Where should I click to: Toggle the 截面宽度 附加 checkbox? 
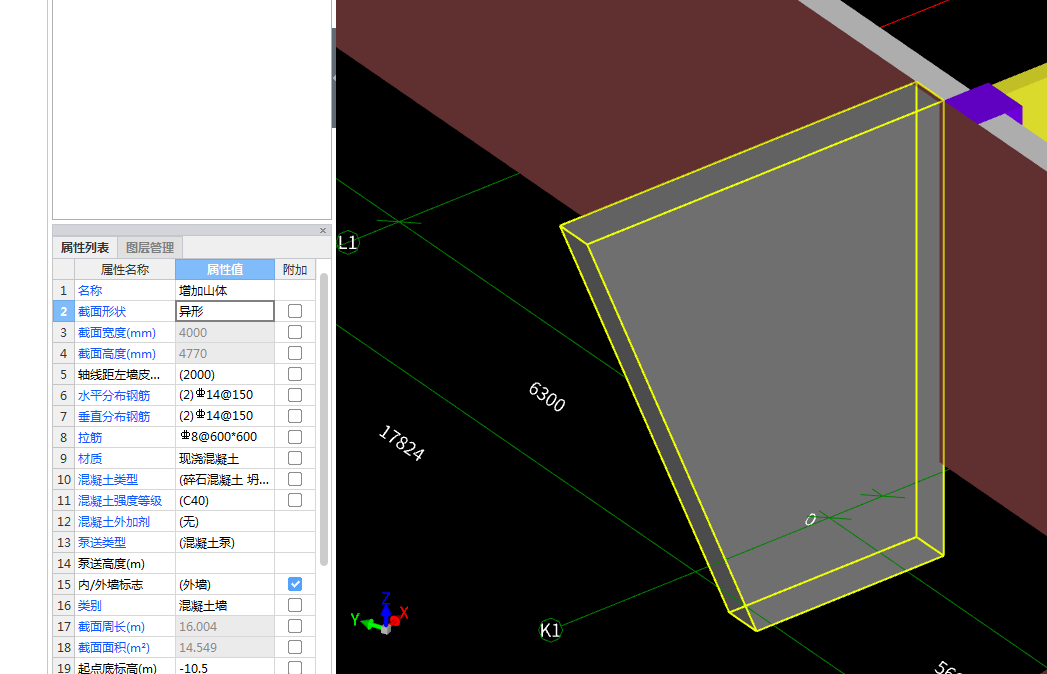(294, 332)
